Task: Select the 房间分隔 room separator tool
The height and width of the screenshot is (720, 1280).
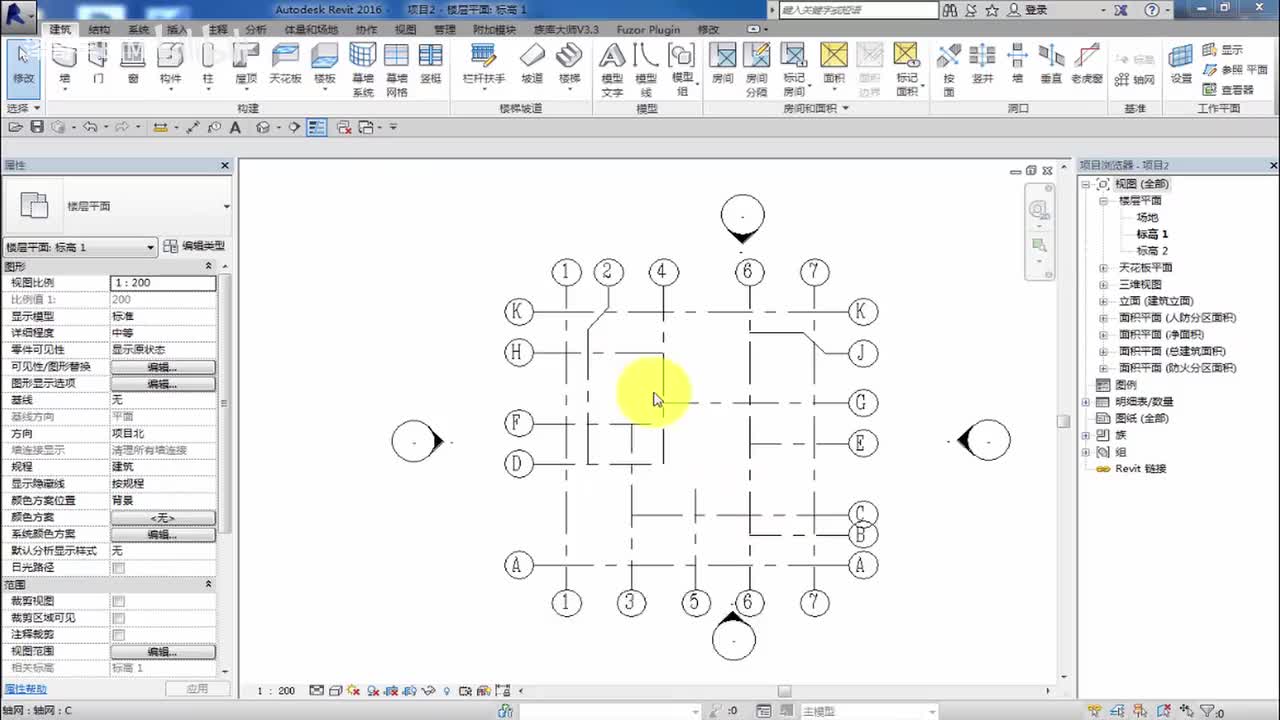Action: click(x=757, y=69)
